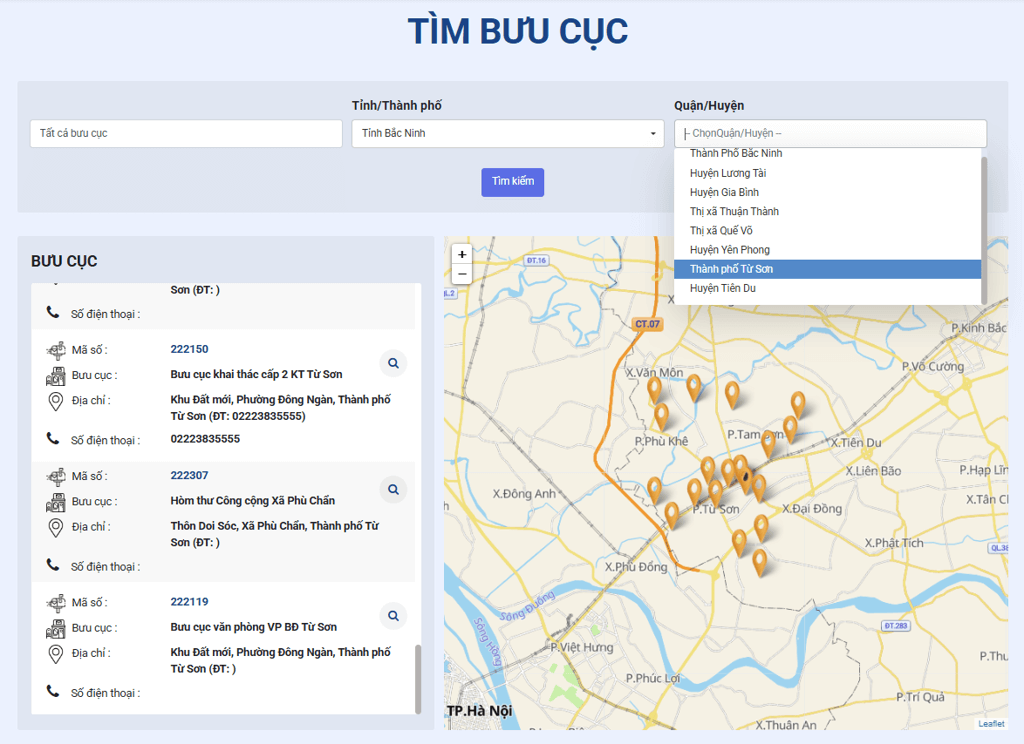Click the map marker near X.Văn Môn
This screenshot has height=744, width=1024.
point(655,388)
